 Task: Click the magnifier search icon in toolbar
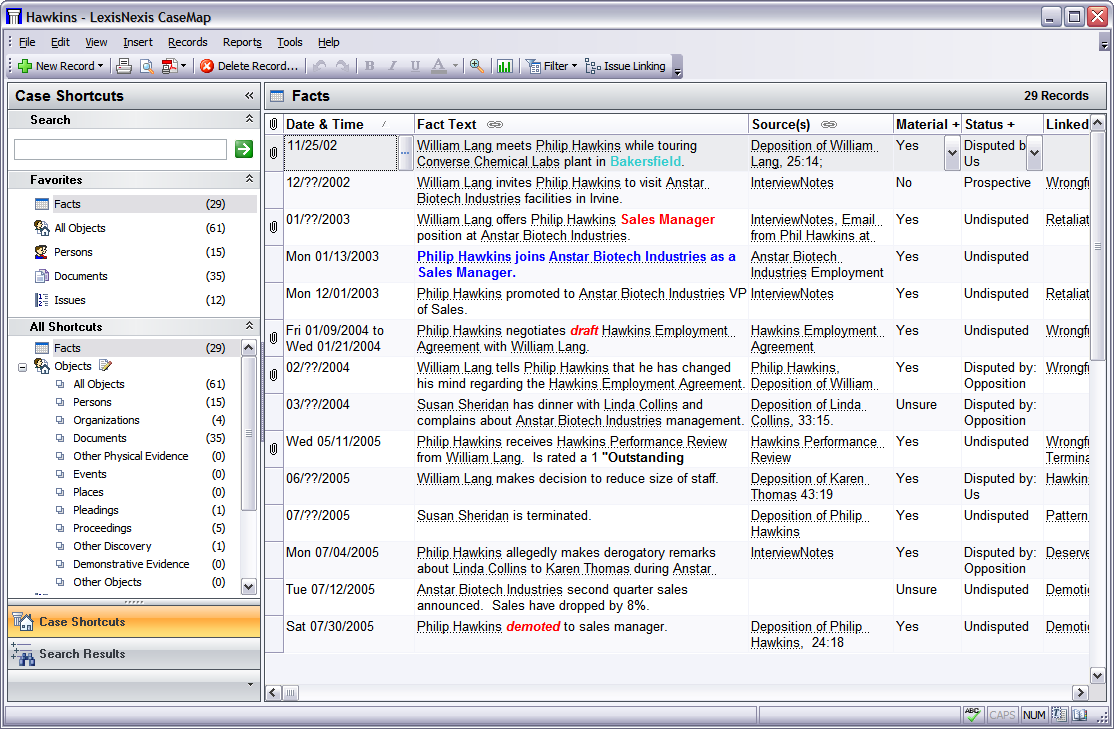tap(477, 66)
